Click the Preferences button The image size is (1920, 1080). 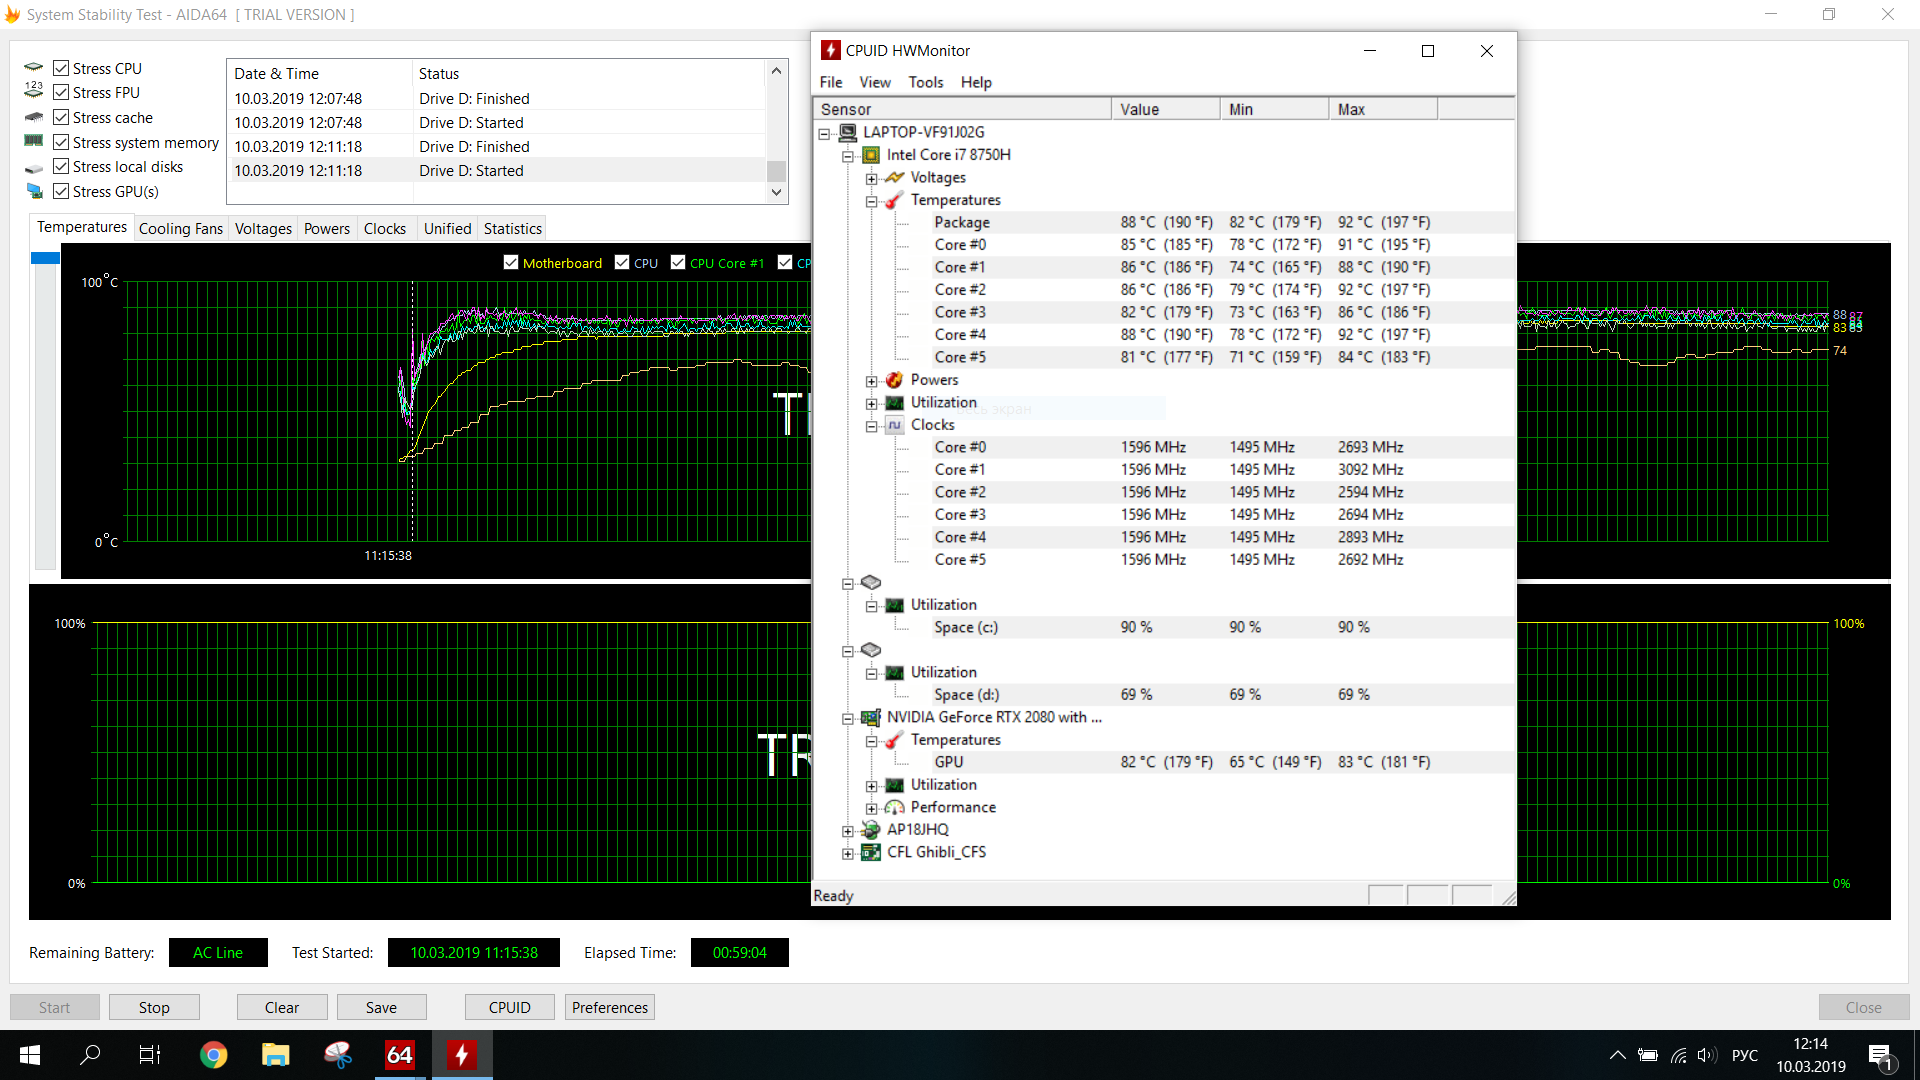pos(610,1008)
